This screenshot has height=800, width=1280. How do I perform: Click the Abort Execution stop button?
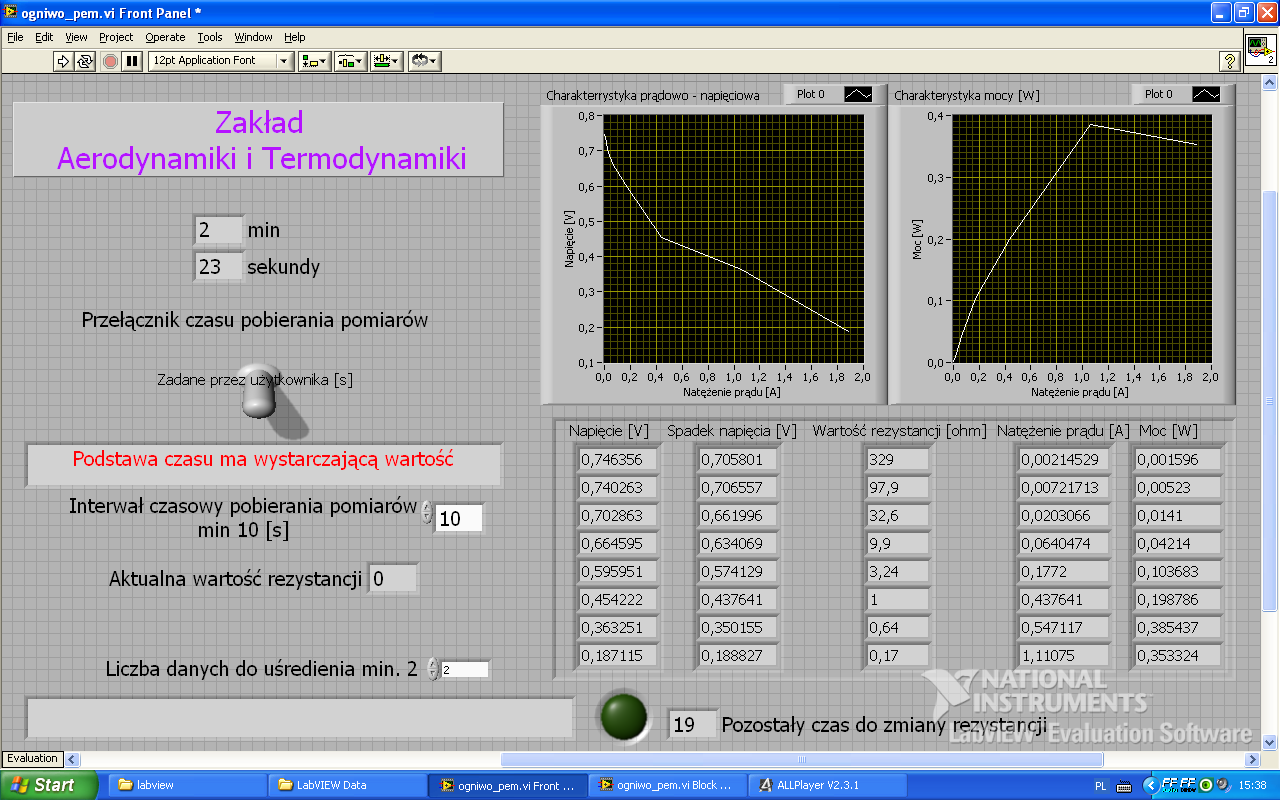[111, 61]
